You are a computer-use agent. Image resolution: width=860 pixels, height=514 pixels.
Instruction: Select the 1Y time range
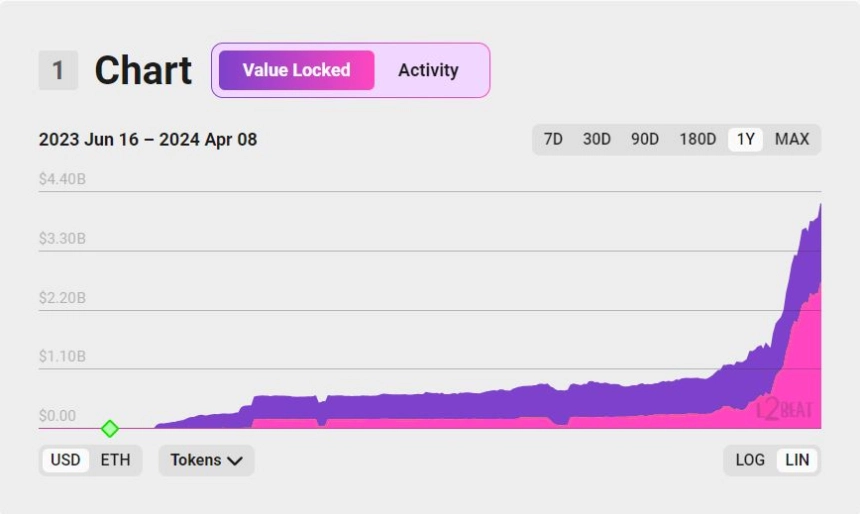coord(746,139)
